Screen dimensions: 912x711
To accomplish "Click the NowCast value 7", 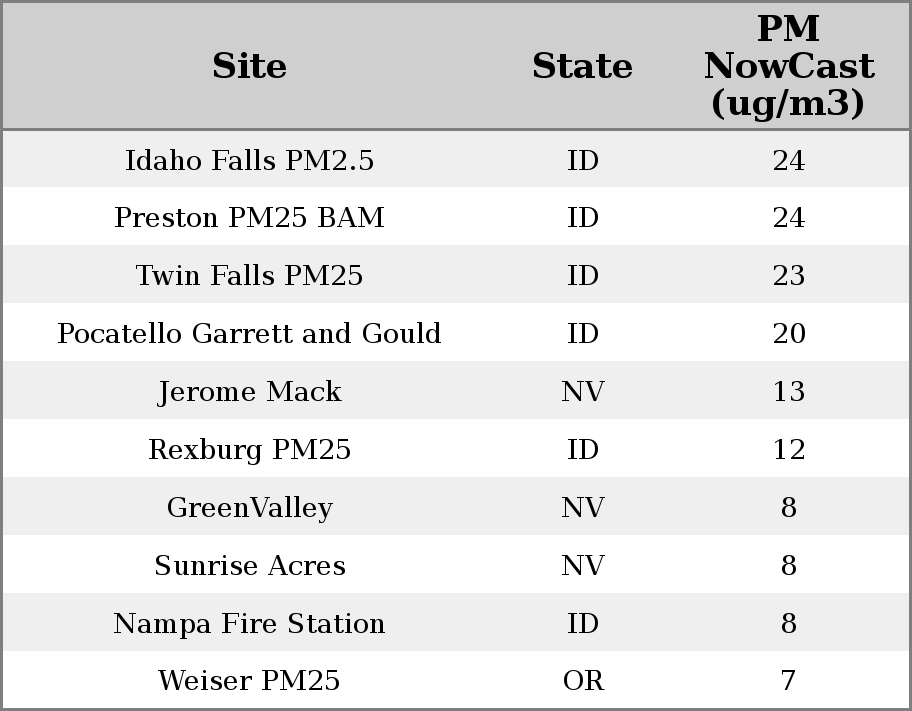I will pyautogui.click(x=789, y=681).
